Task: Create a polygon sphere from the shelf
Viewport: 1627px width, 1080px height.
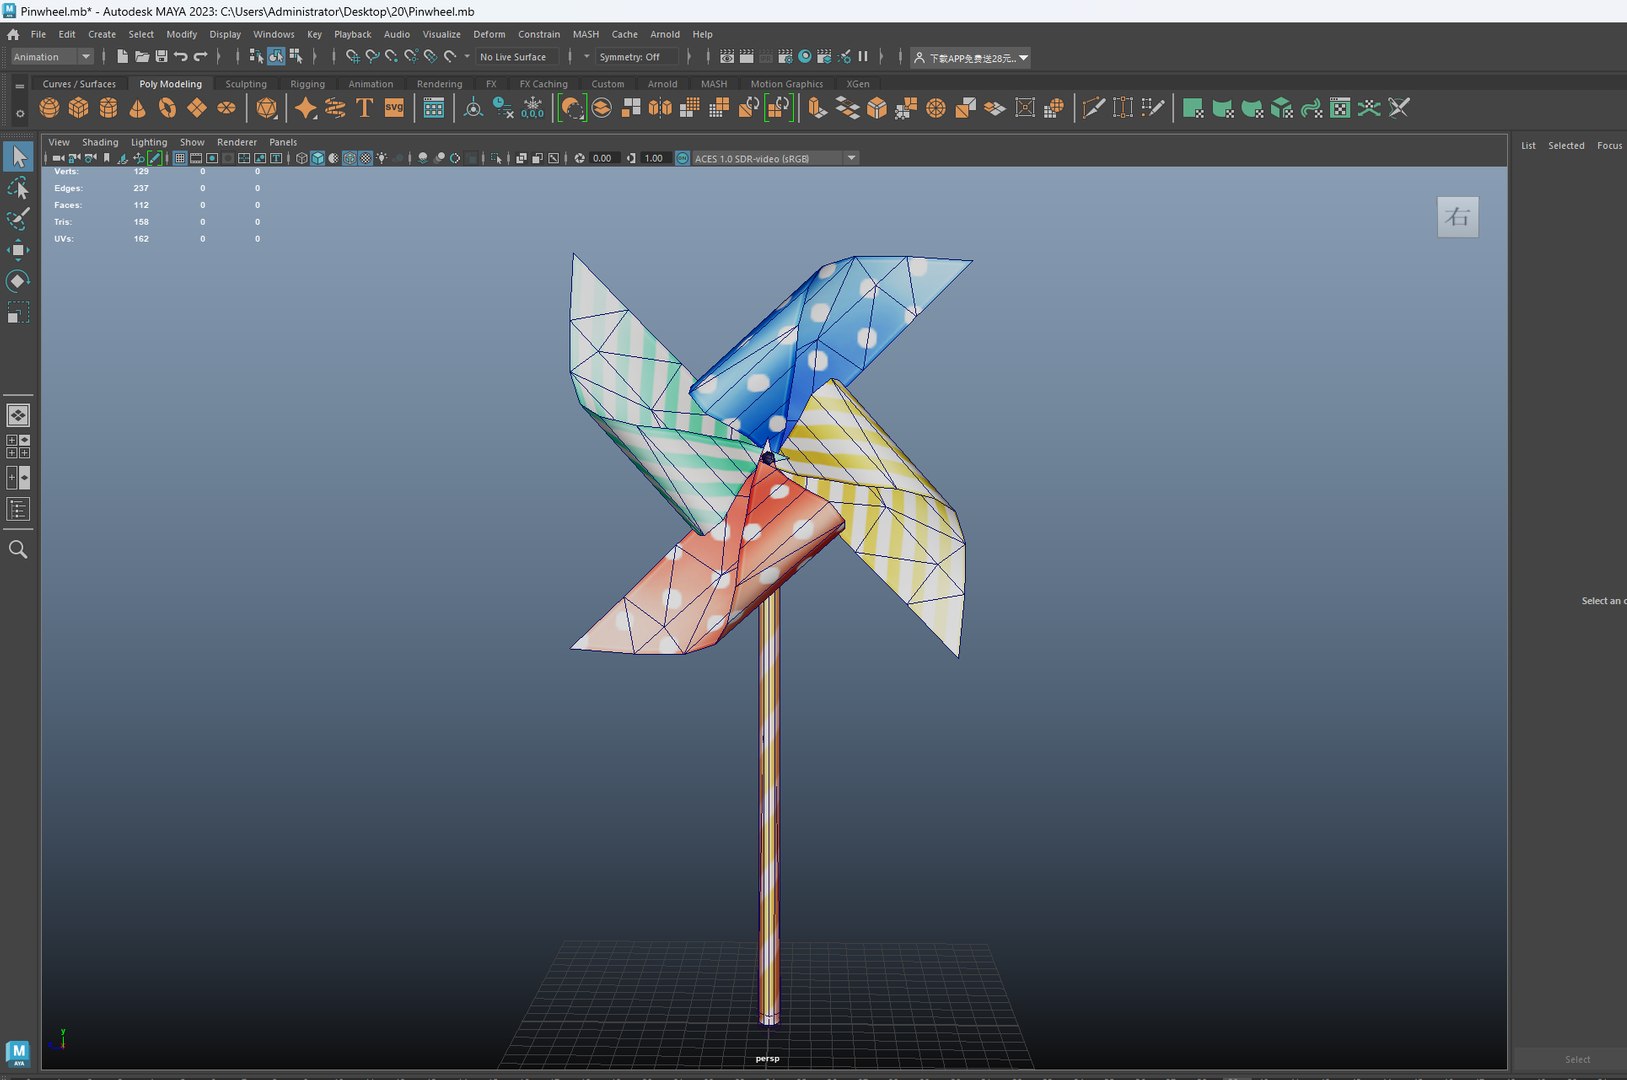Action: pos(49,108)
